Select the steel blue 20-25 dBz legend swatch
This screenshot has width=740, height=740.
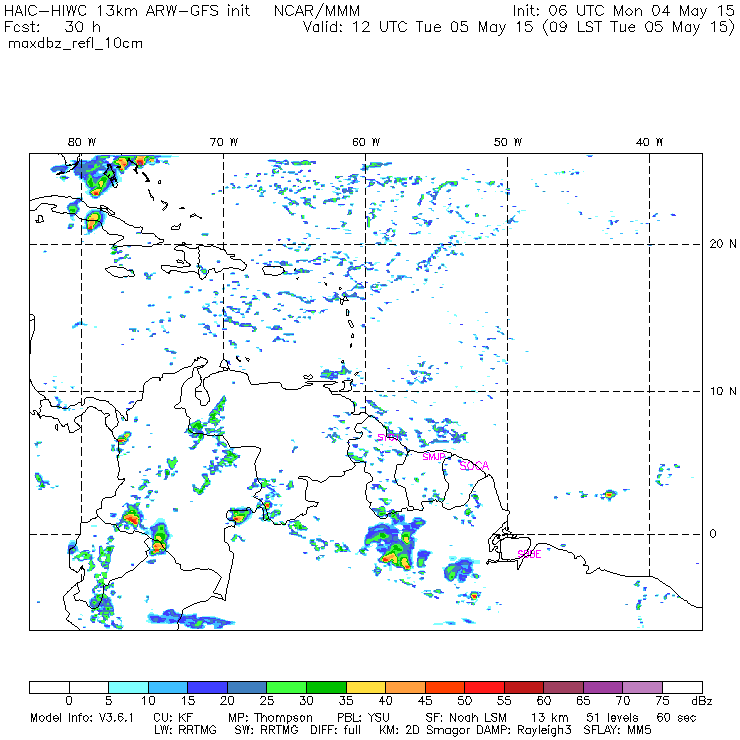click(247, 687)
